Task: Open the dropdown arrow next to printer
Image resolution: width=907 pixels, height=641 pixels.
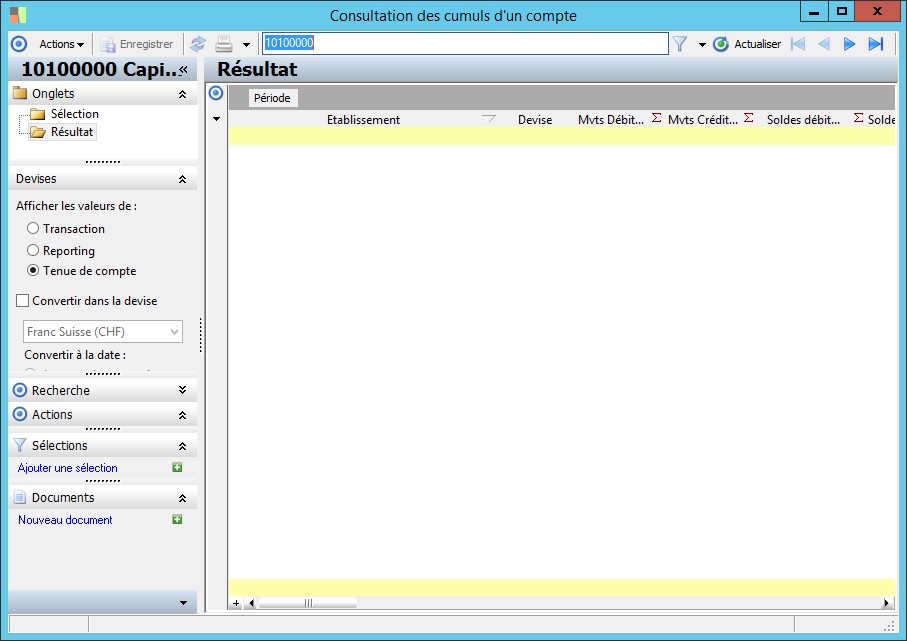Action: pyautogui.click(x=246, y=45)
